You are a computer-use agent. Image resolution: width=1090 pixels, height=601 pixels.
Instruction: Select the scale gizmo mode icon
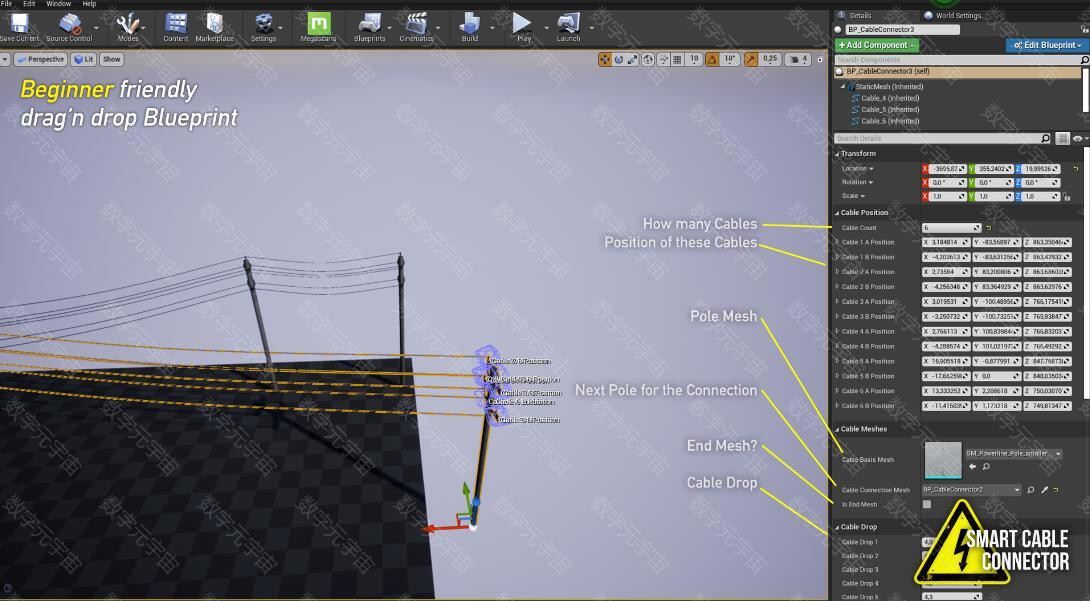pos(632,60)
